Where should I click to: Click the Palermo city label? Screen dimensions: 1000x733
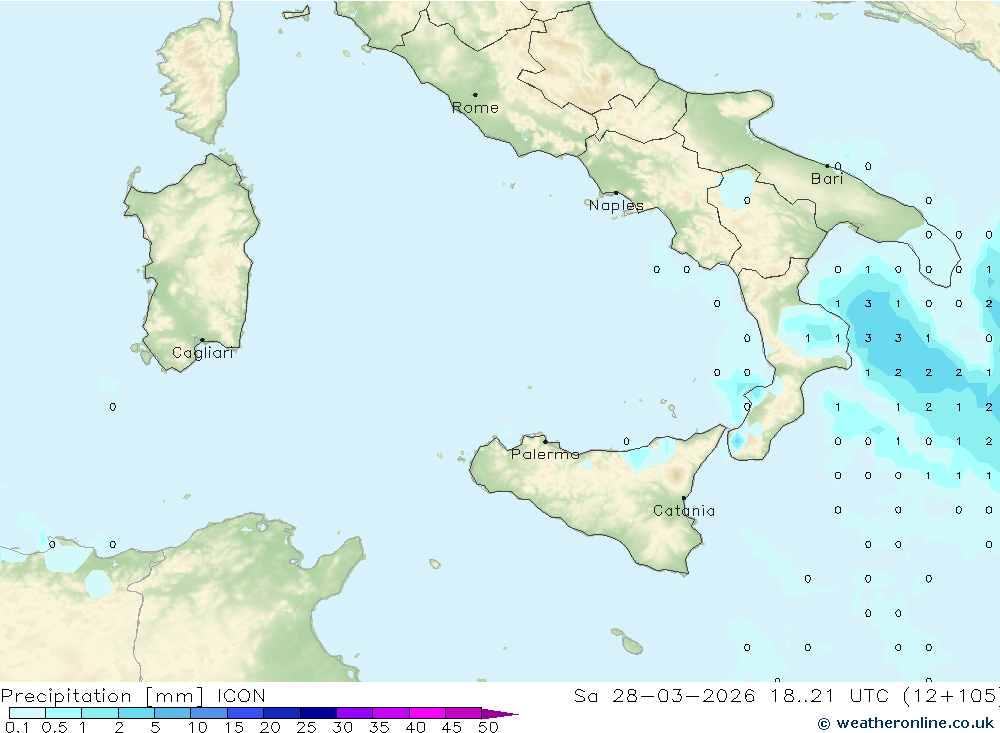[x=545, y=454]
